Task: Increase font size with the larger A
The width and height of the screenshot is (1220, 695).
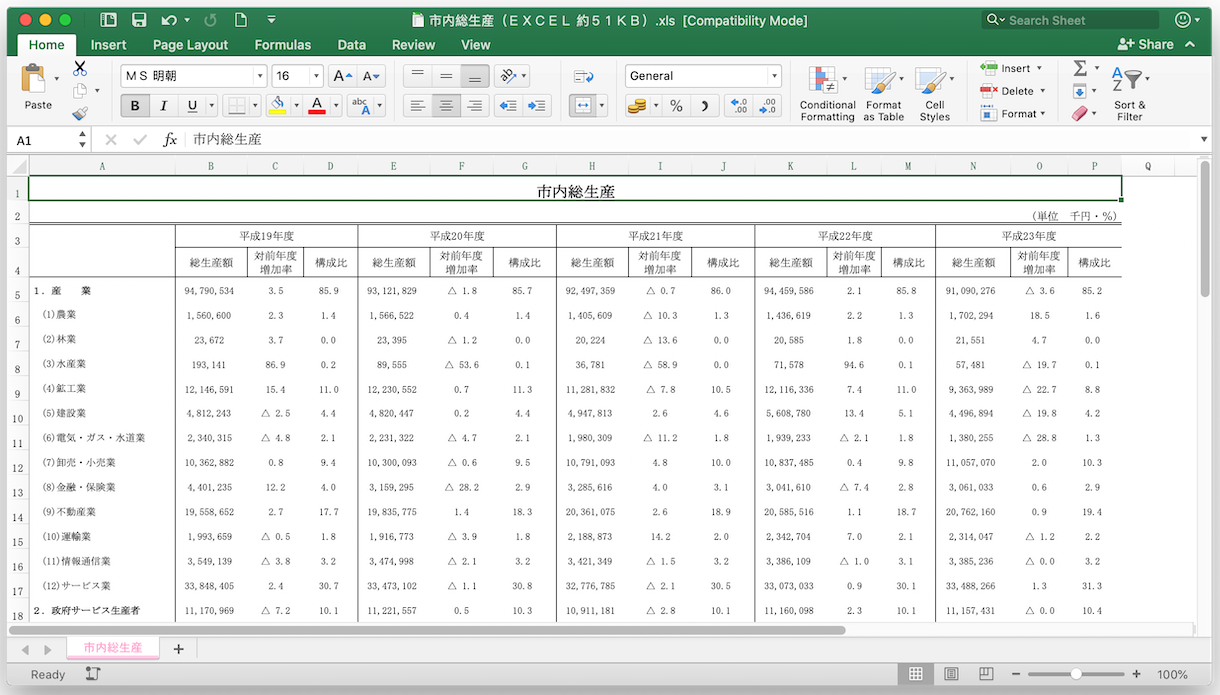Action: 340,76
